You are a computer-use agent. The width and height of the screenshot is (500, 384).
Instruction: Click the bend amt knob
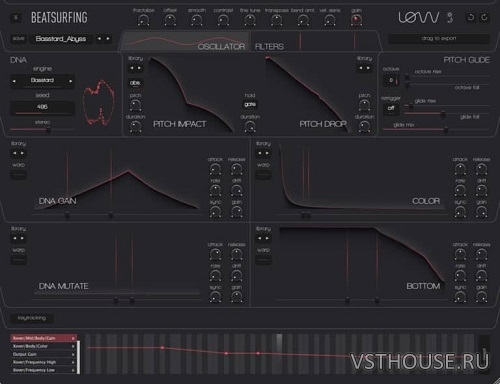[303, 21]
